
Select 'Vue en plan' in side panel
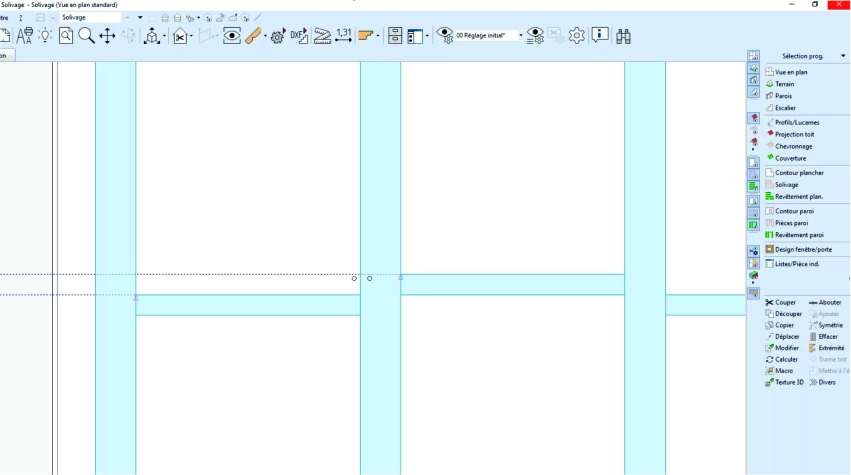point(790,72)
